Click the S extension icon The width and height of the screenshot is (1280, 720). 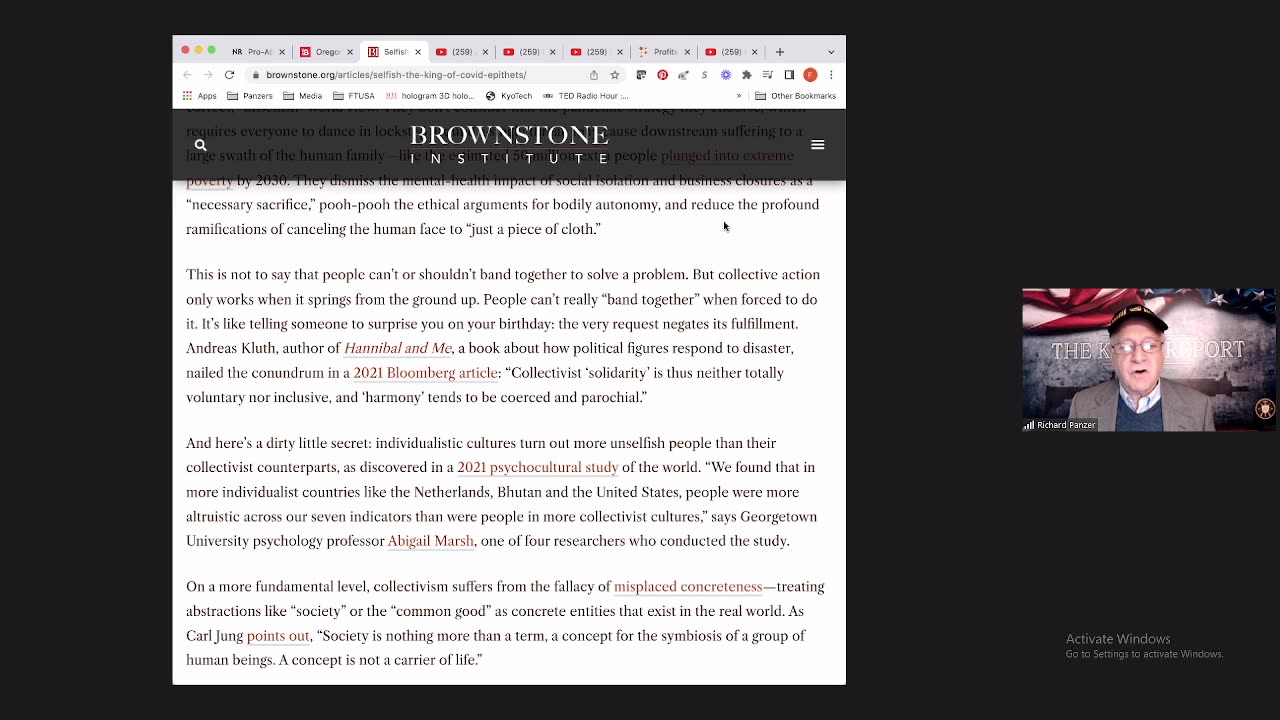click(x=704, y=75)
